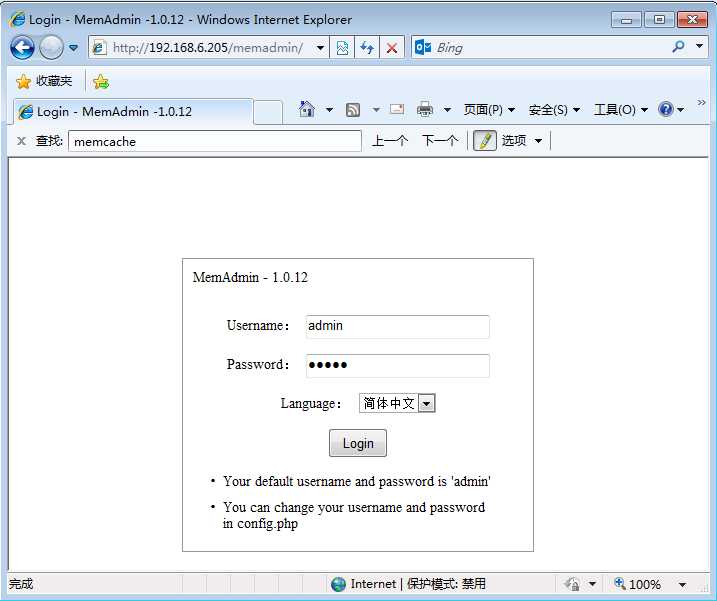The height and width of the screenshot is (601, 717).
Task: Find next match with 下一个
Action: point(440,140)
